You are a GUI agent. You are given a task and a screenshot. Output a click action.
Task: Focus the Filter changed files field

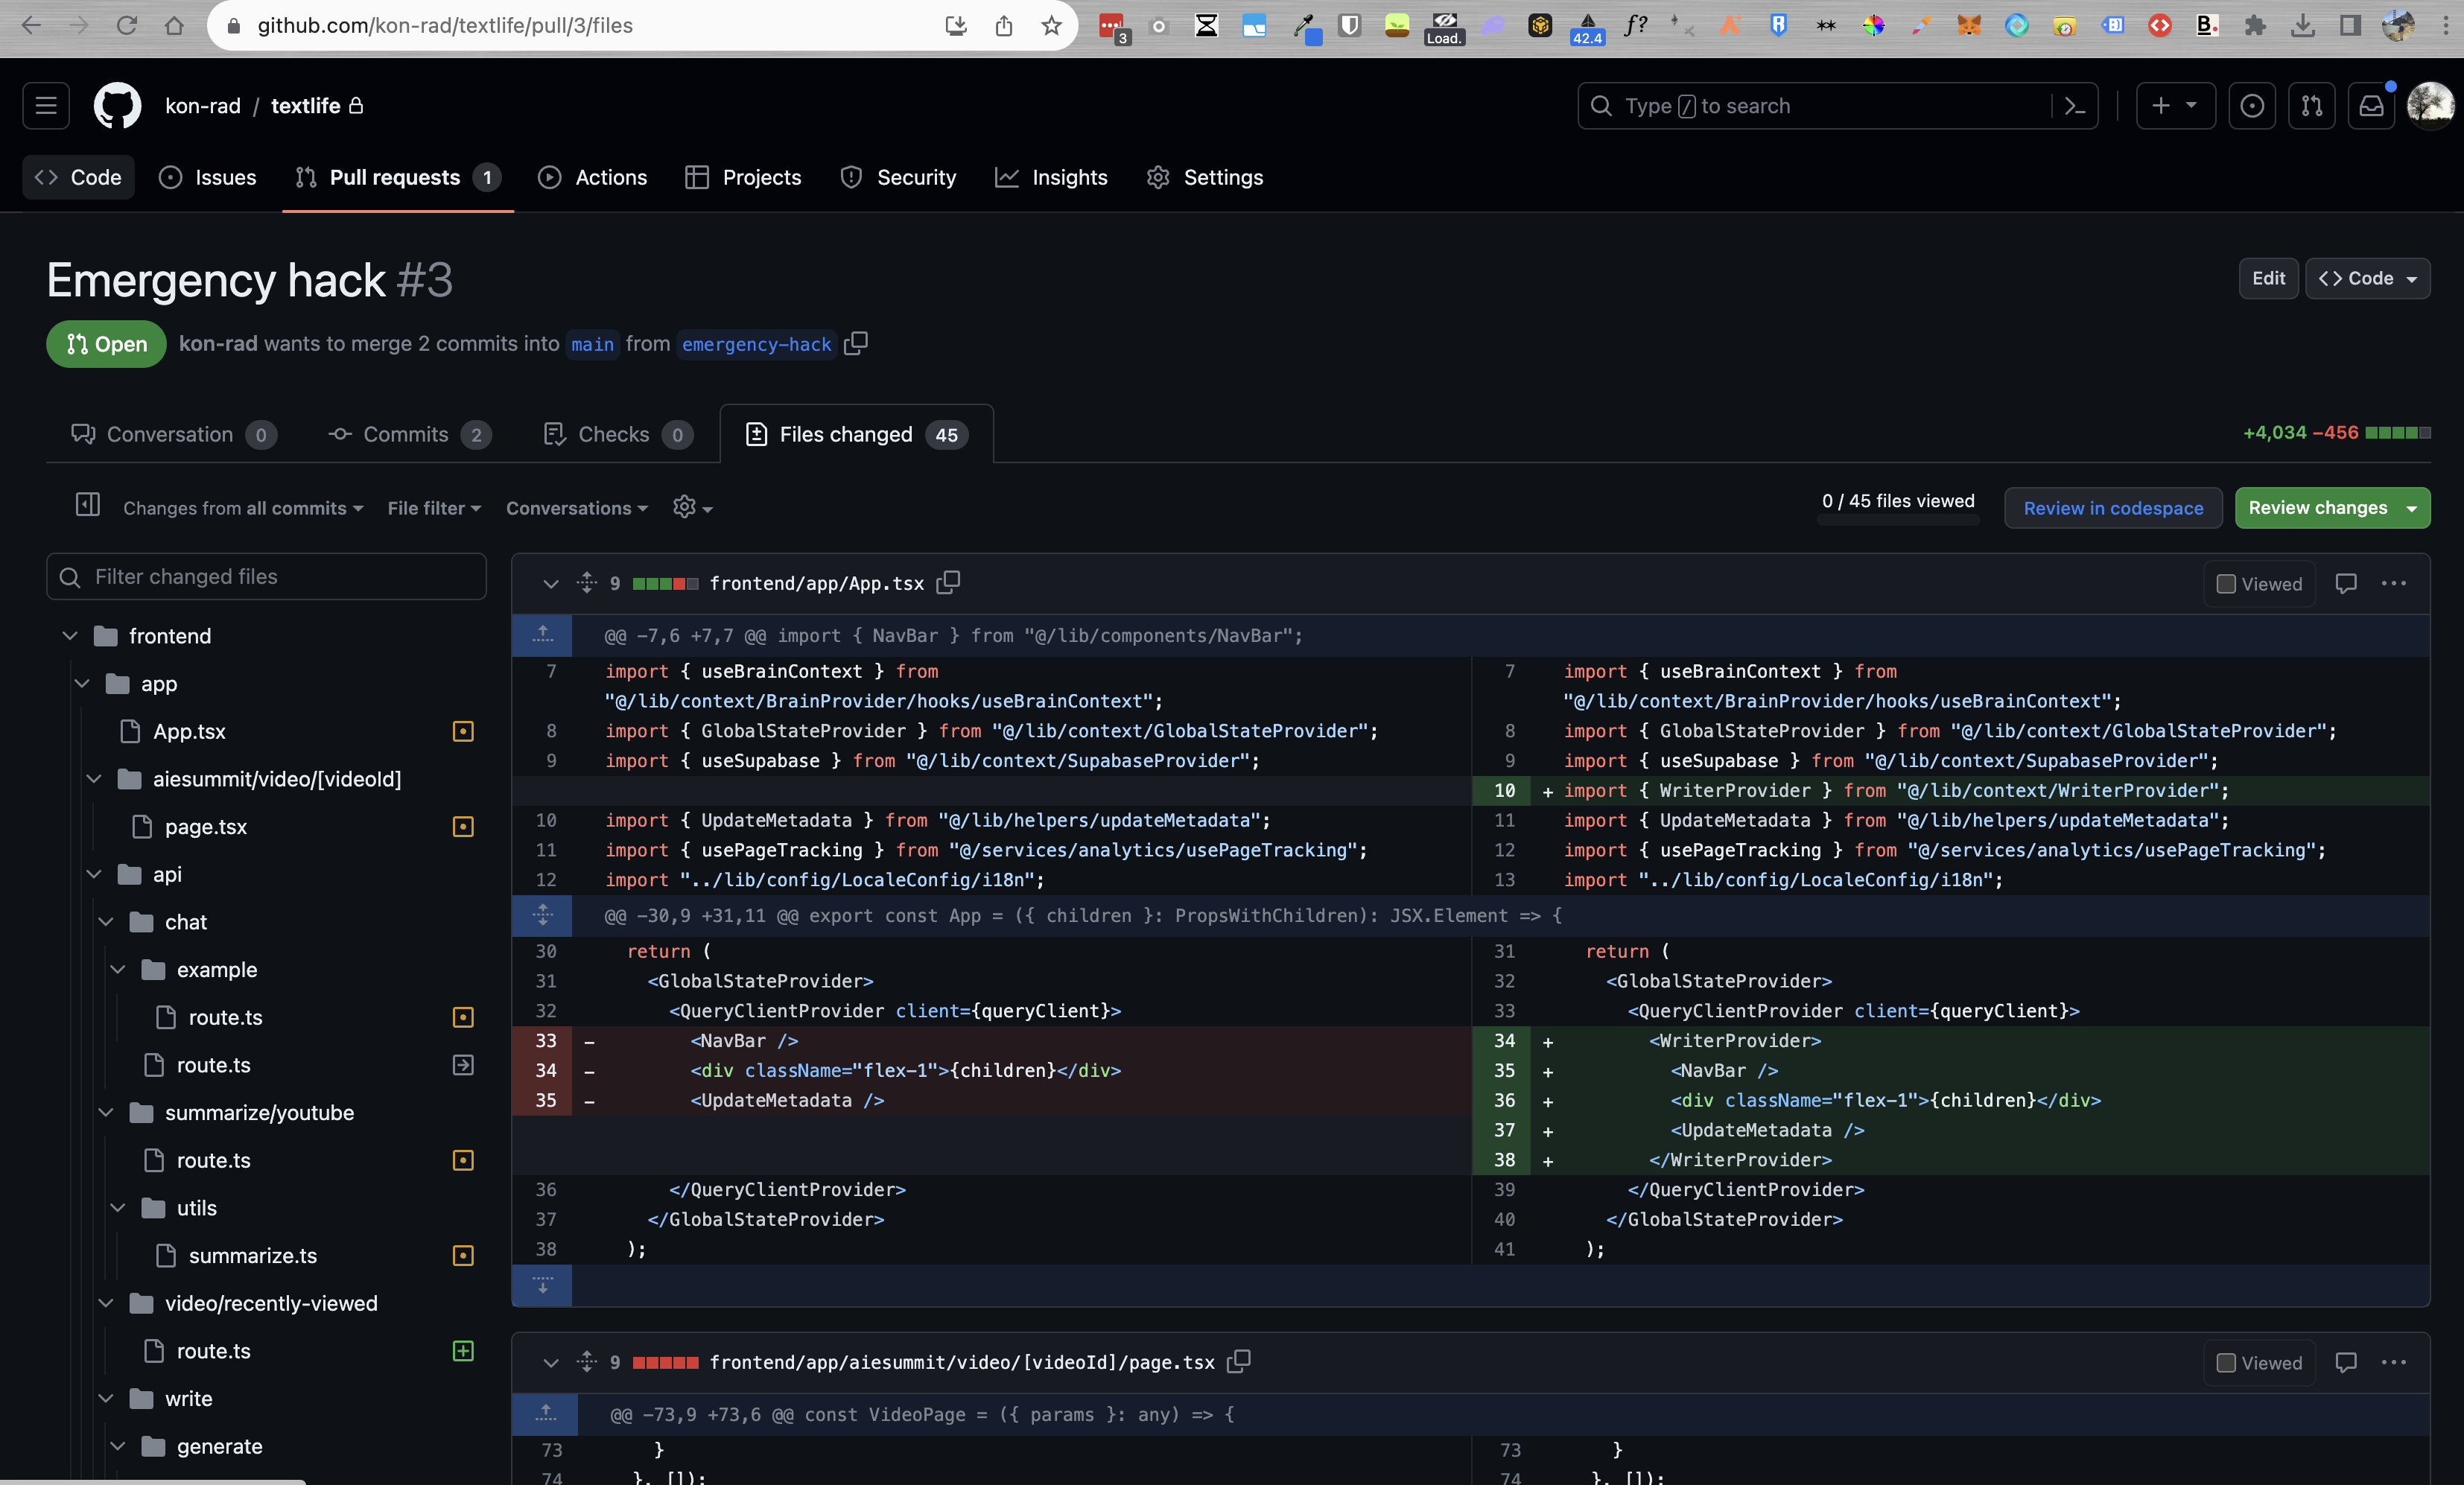click(x=267, y=577)
